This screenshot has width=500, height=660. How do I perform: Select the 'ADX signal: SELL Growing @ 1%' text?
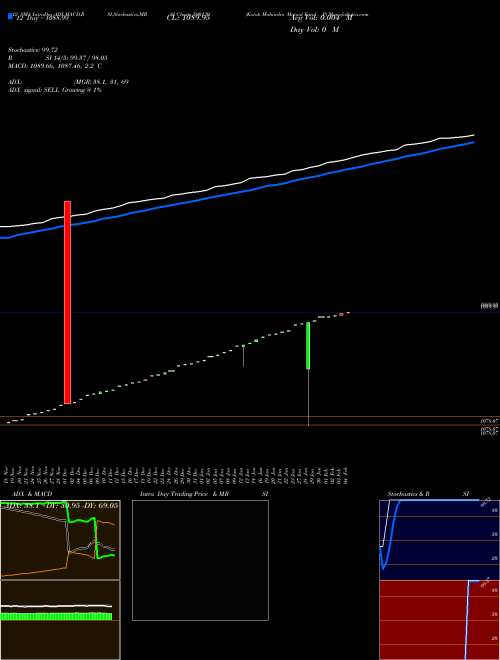click(55, 90)
